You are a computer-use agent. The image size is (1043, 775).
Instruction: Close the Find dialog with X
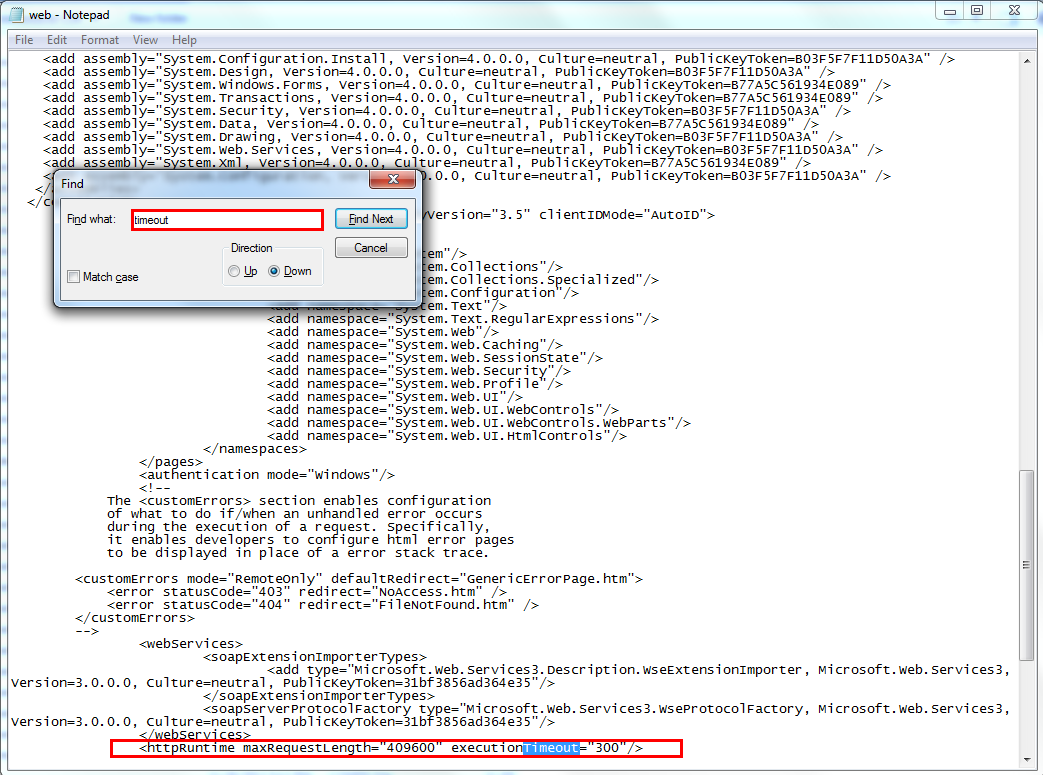[x=393, y=181]
